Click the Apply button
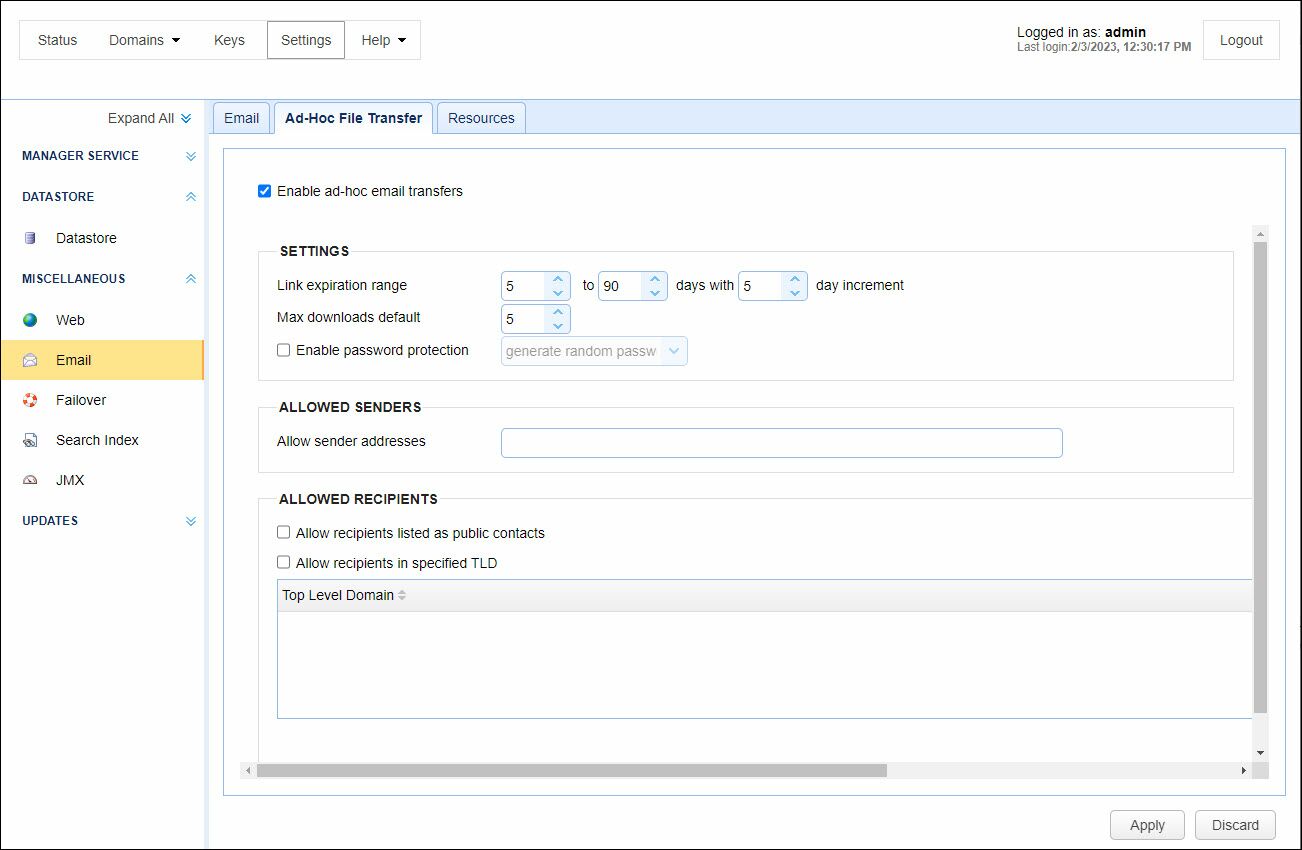The width and height of the screenshot is (1302, 850). (1147, 825)
